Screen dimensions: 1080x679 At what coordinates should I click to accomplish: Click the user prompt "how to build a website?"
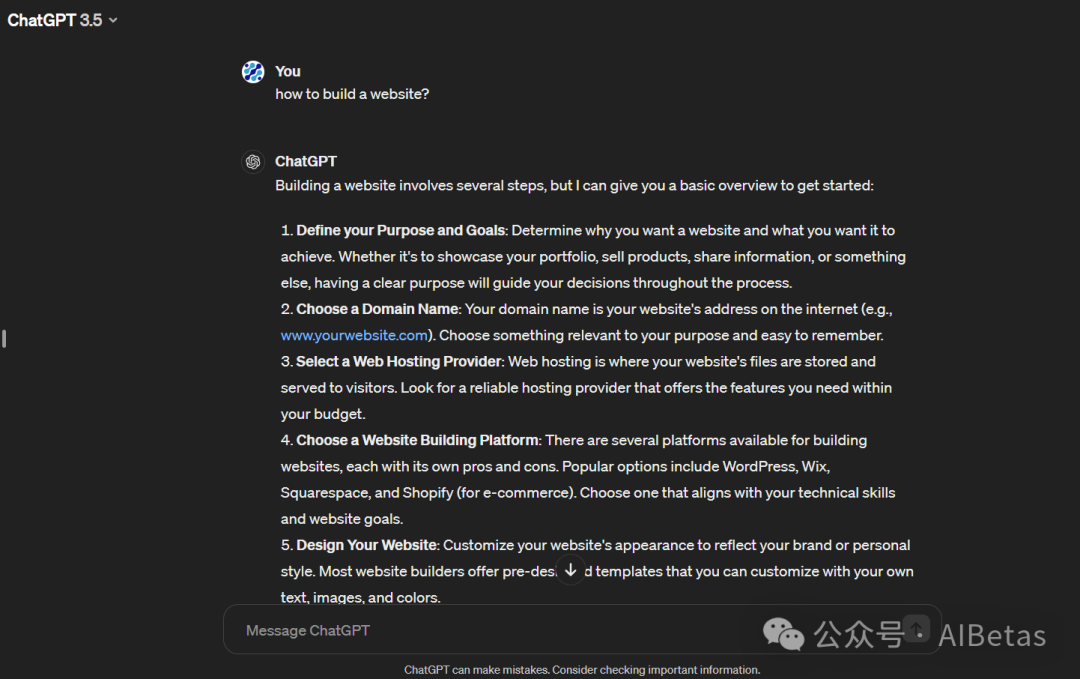352,94
